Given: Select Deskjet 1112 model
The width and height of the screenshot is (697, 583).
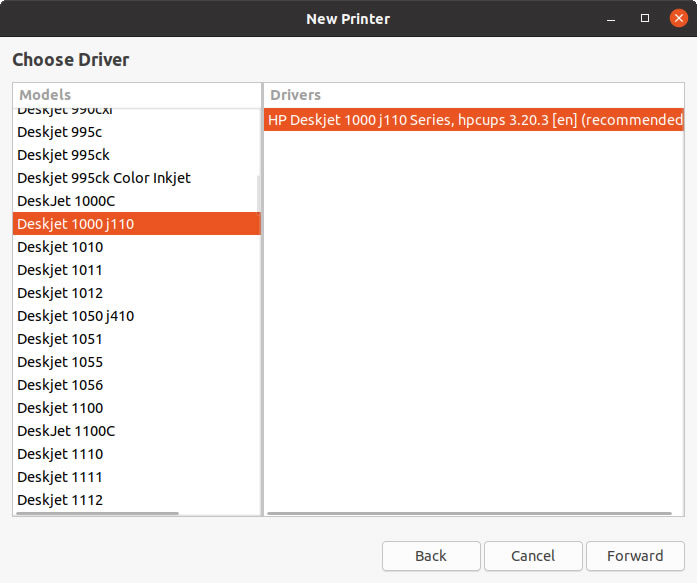Looking at the screenshot, I should pyautogui.click(x=136, y=500).
